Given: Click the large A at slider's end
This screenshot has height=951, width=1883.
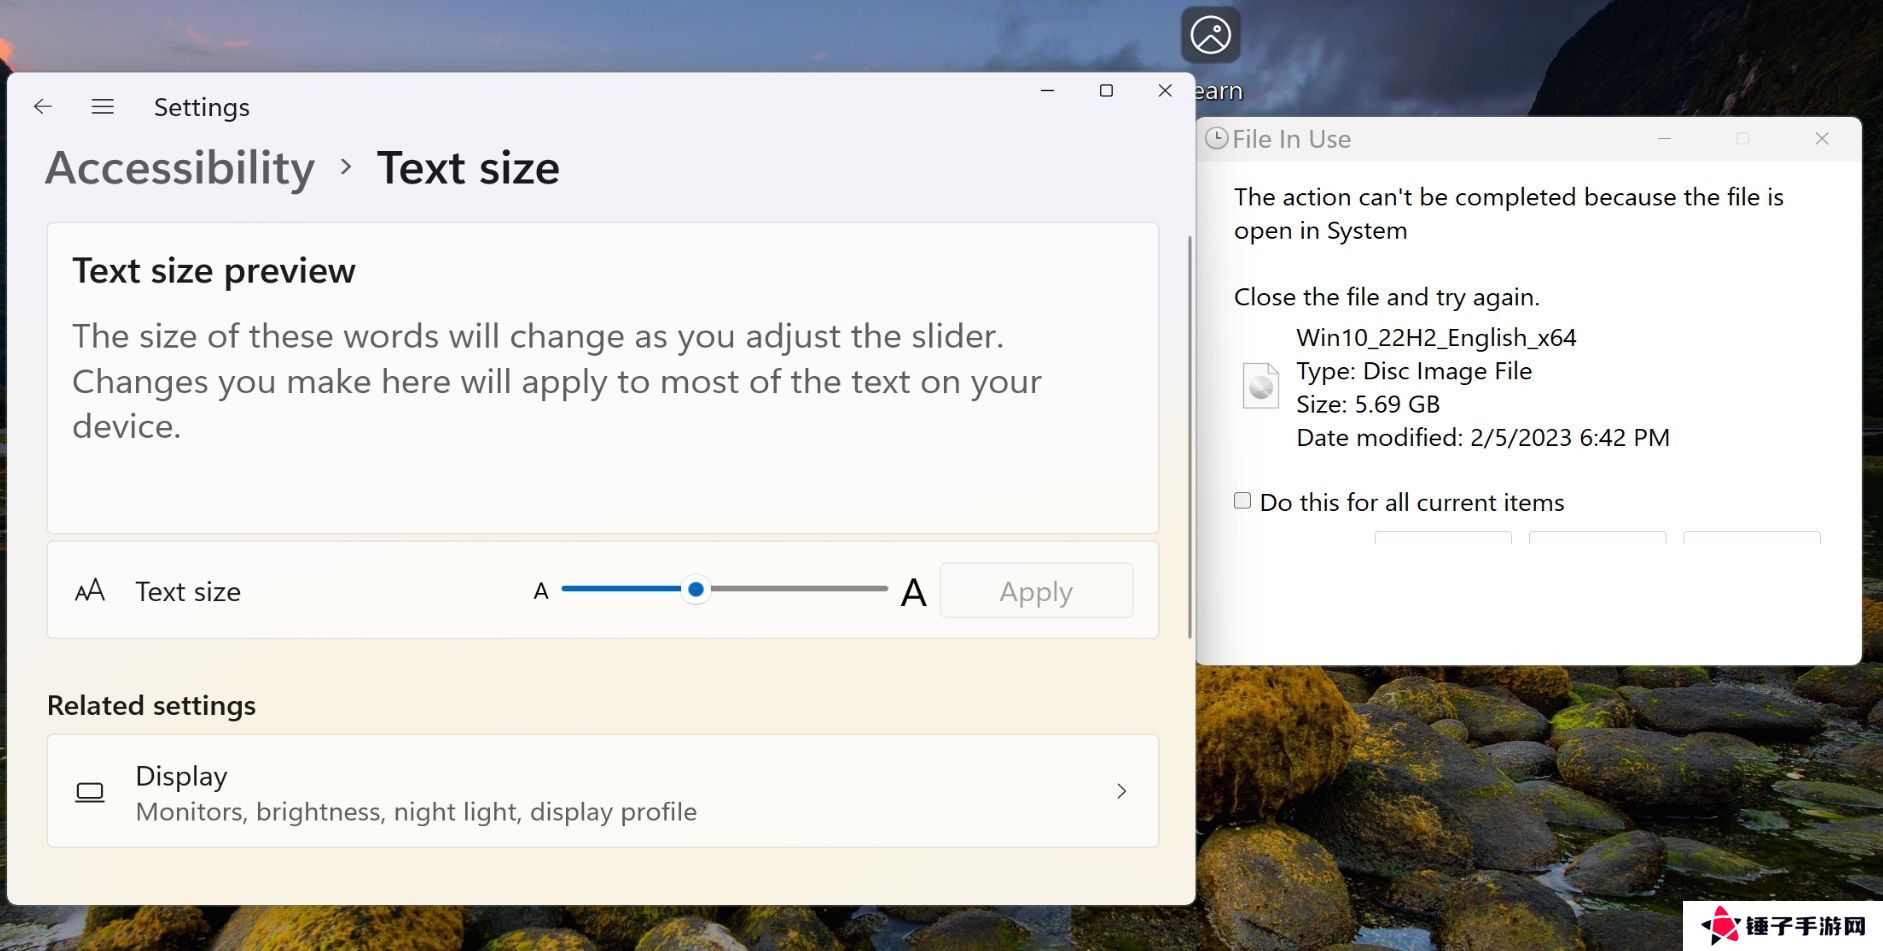Looking at the screenshot, I should point(912,592).
